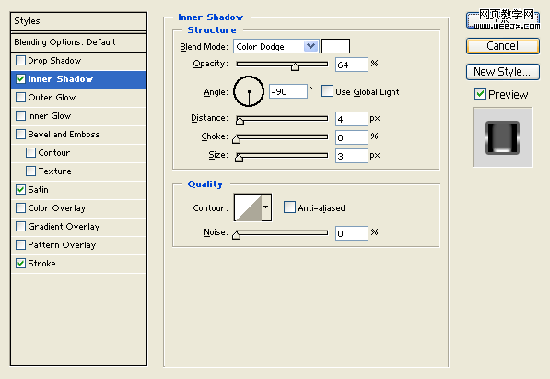Open the Contour curve thumbnail editor

pos(248,207)
